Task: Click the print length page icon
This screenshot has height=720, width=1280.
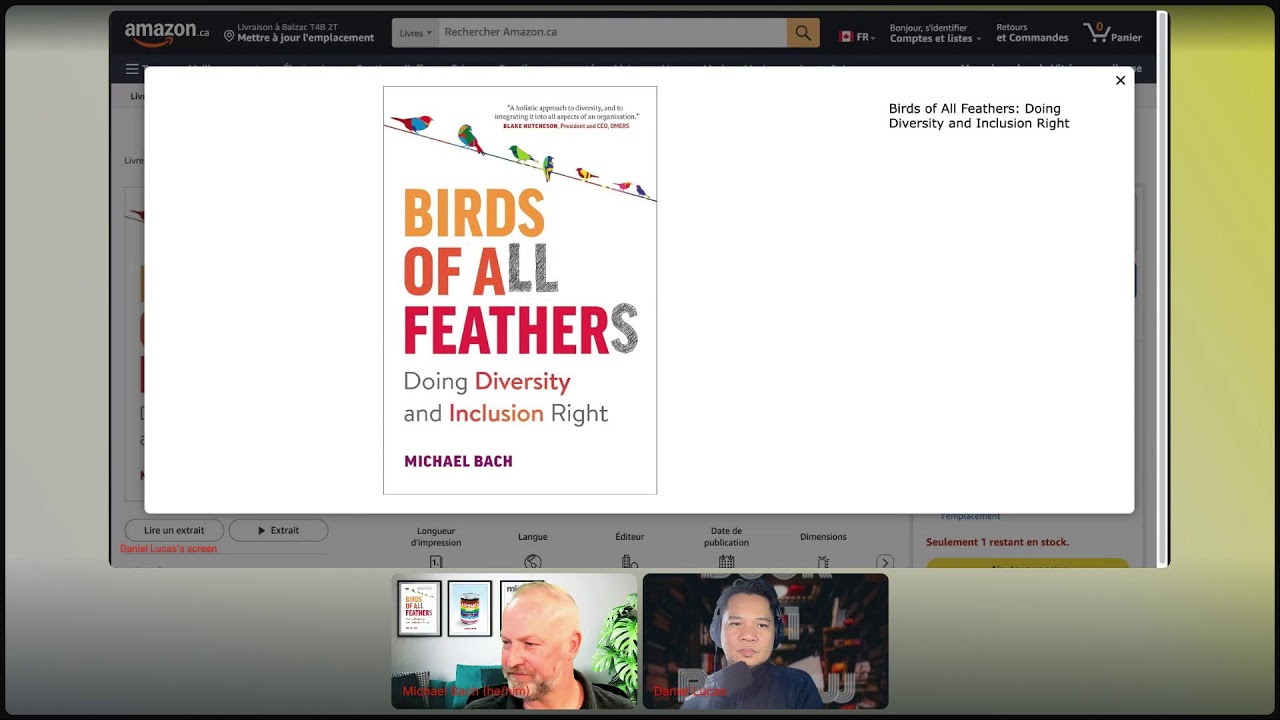Action: [x=436, y=562]
